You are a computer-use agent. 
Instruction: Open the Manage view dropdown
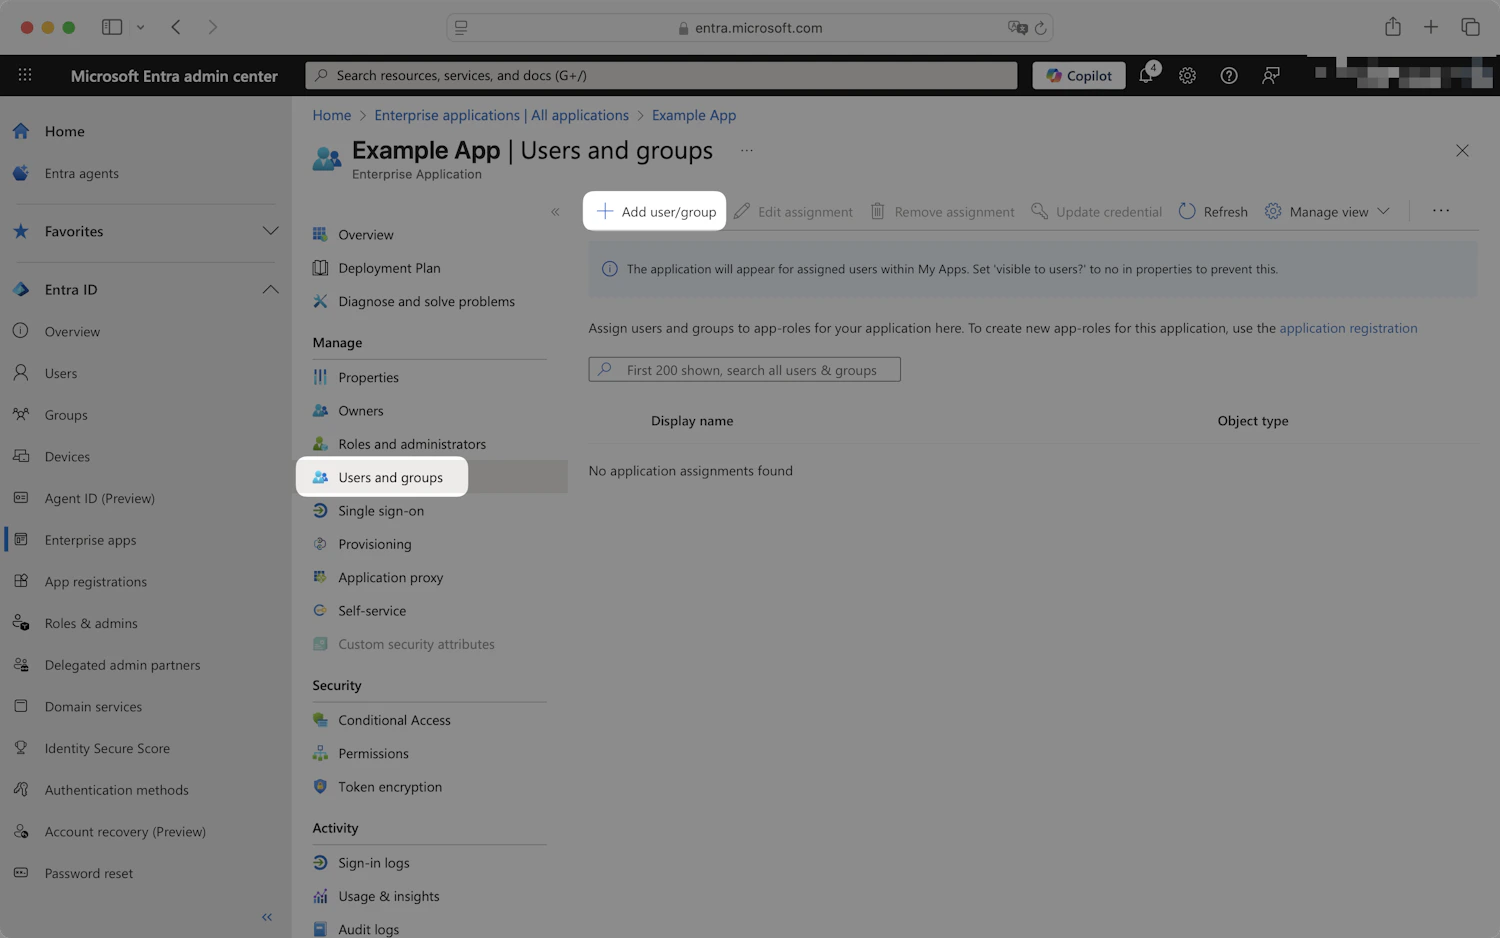1327,212
